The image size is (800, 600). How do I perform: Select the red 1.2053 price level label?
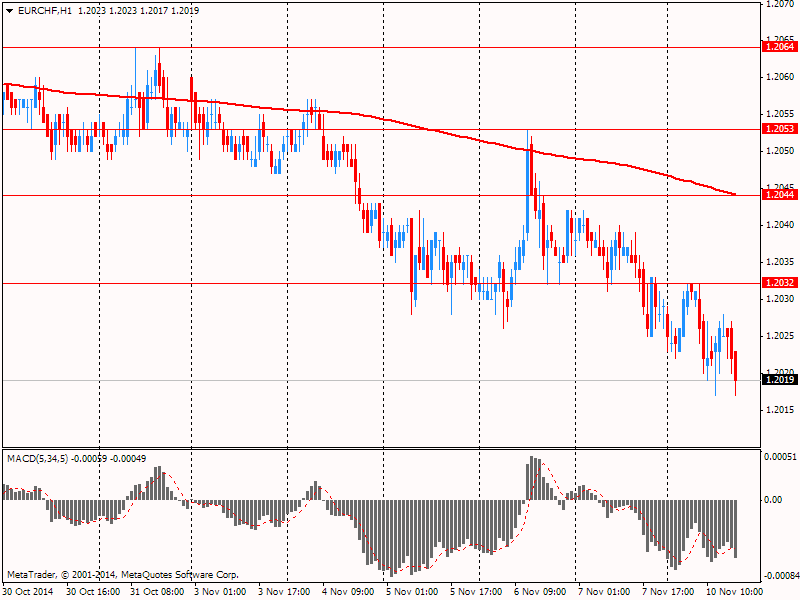click(779, 129)
